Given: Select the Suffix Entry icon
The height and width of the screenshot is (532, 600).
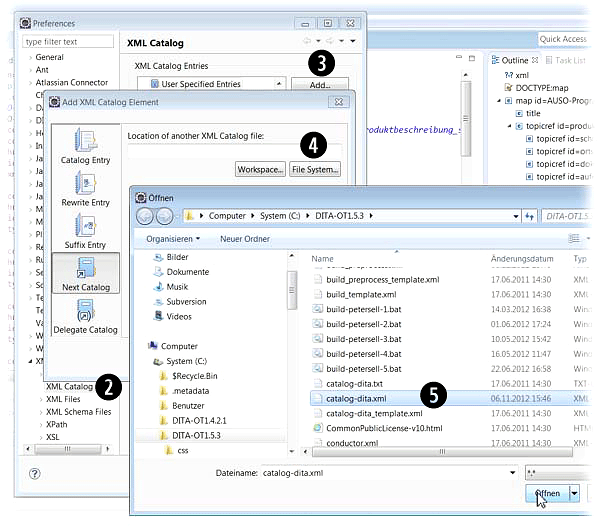Looking at the screenshot, I should click(86, 225).
